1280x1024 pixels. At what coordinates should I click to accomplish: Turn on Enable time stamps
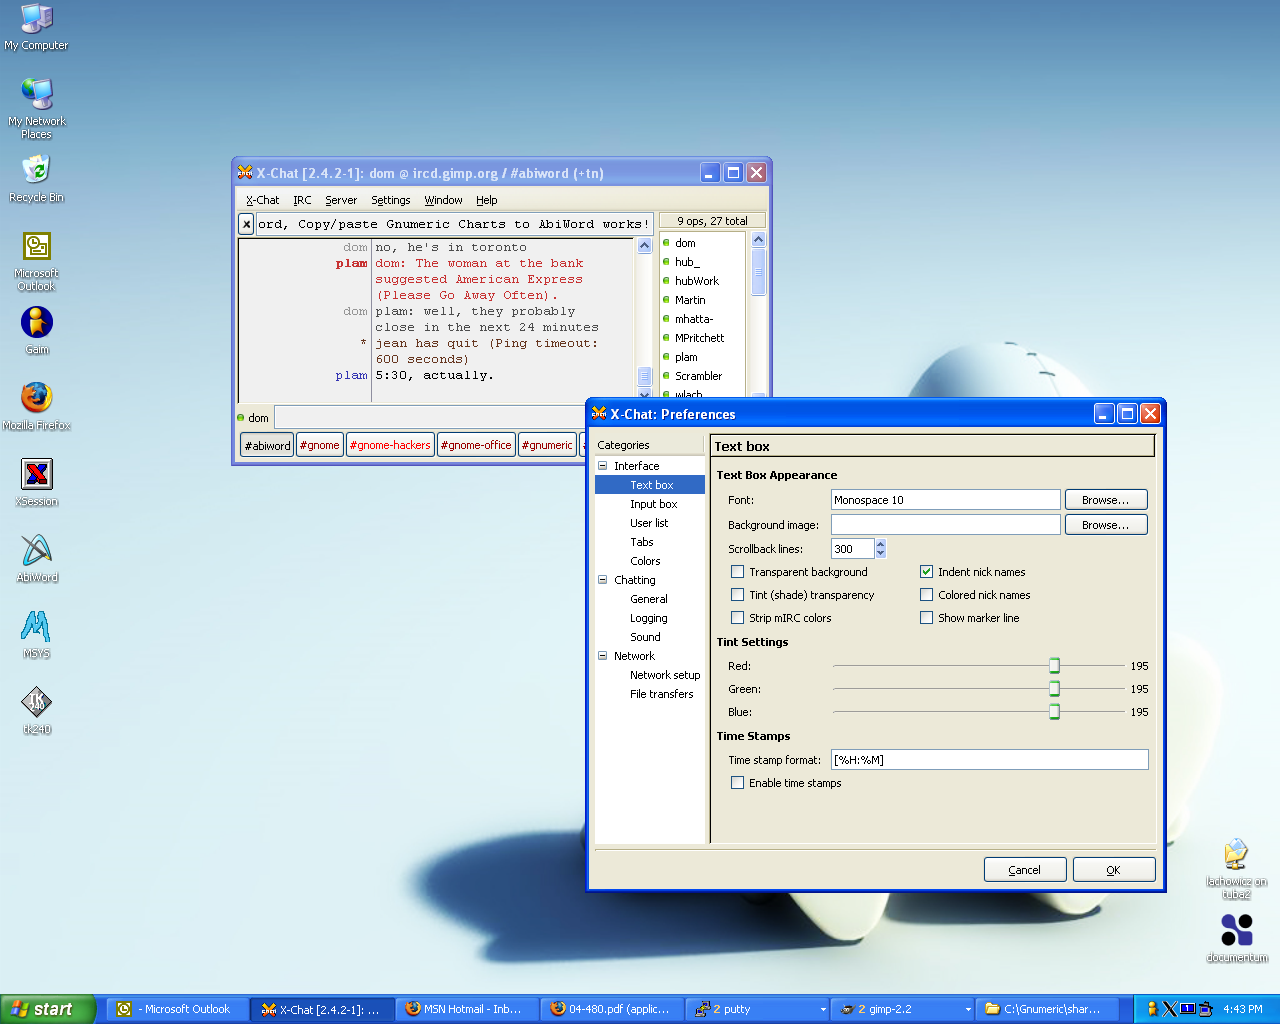coord(738,783)
